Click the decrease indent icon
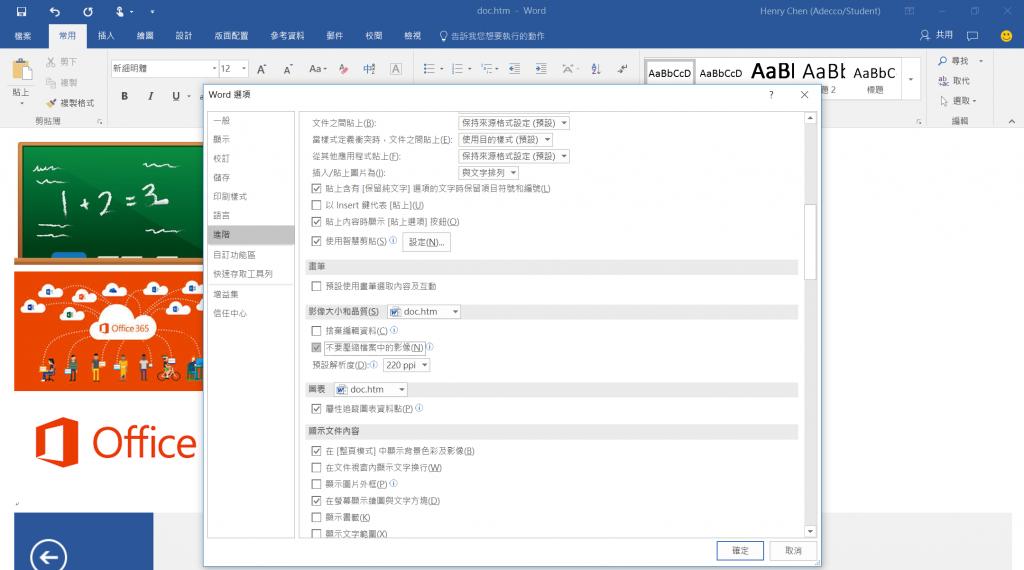 pyautogui.click(x=515, y=69)
